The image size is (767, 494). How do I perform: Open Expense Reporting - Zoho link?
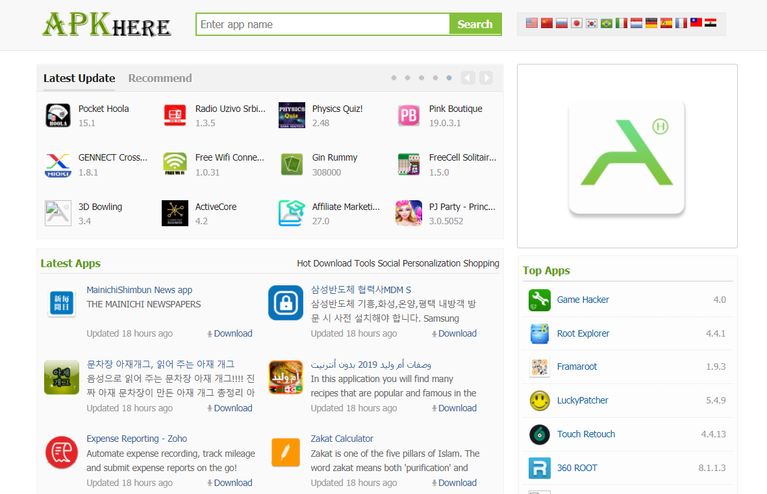coord(137,438)
